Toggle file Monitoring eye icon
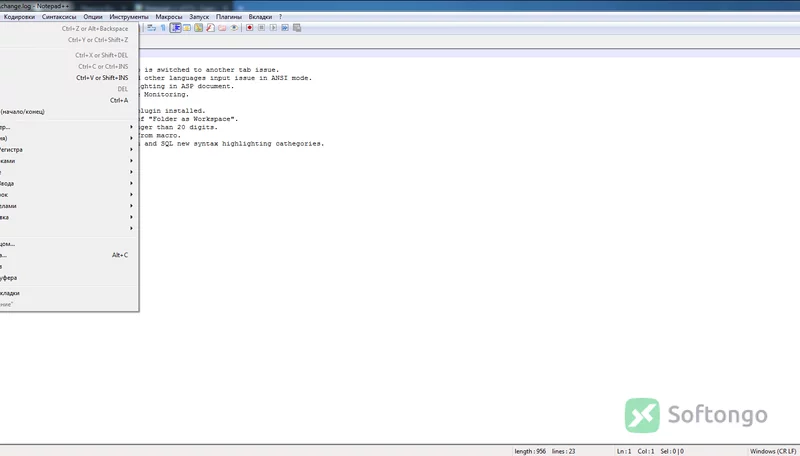Screen dimensions: 800x456 point(234,28)
